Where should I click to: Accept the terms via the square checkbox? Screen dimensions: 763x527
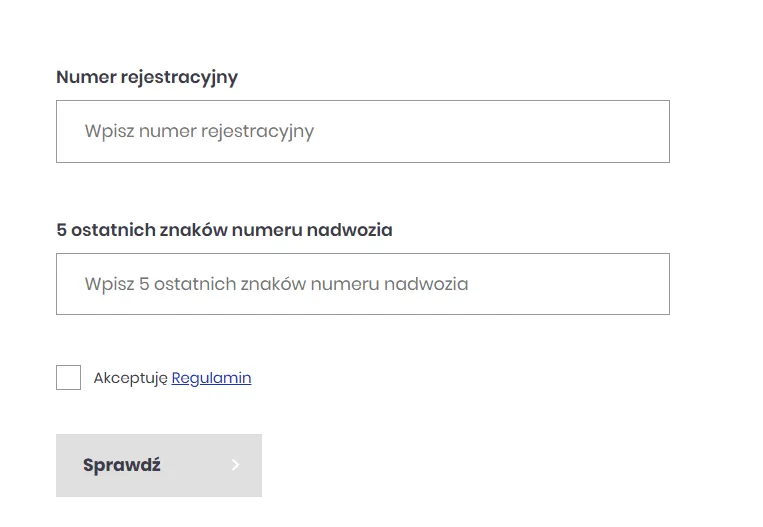(x=69, y=378)
